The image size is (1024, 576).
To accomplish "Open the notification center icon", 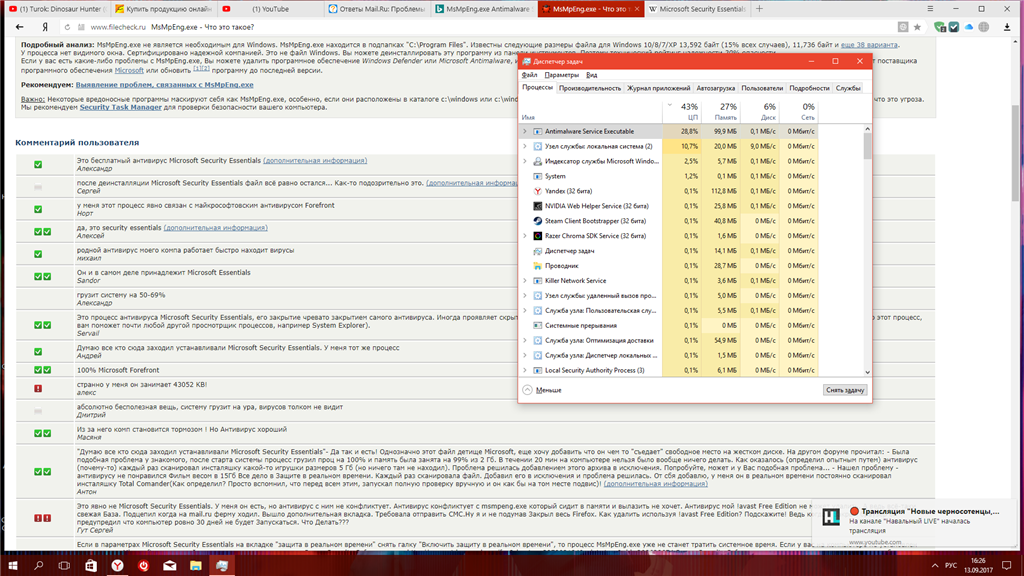I will pyautogui.click(x=1007, y=566).
